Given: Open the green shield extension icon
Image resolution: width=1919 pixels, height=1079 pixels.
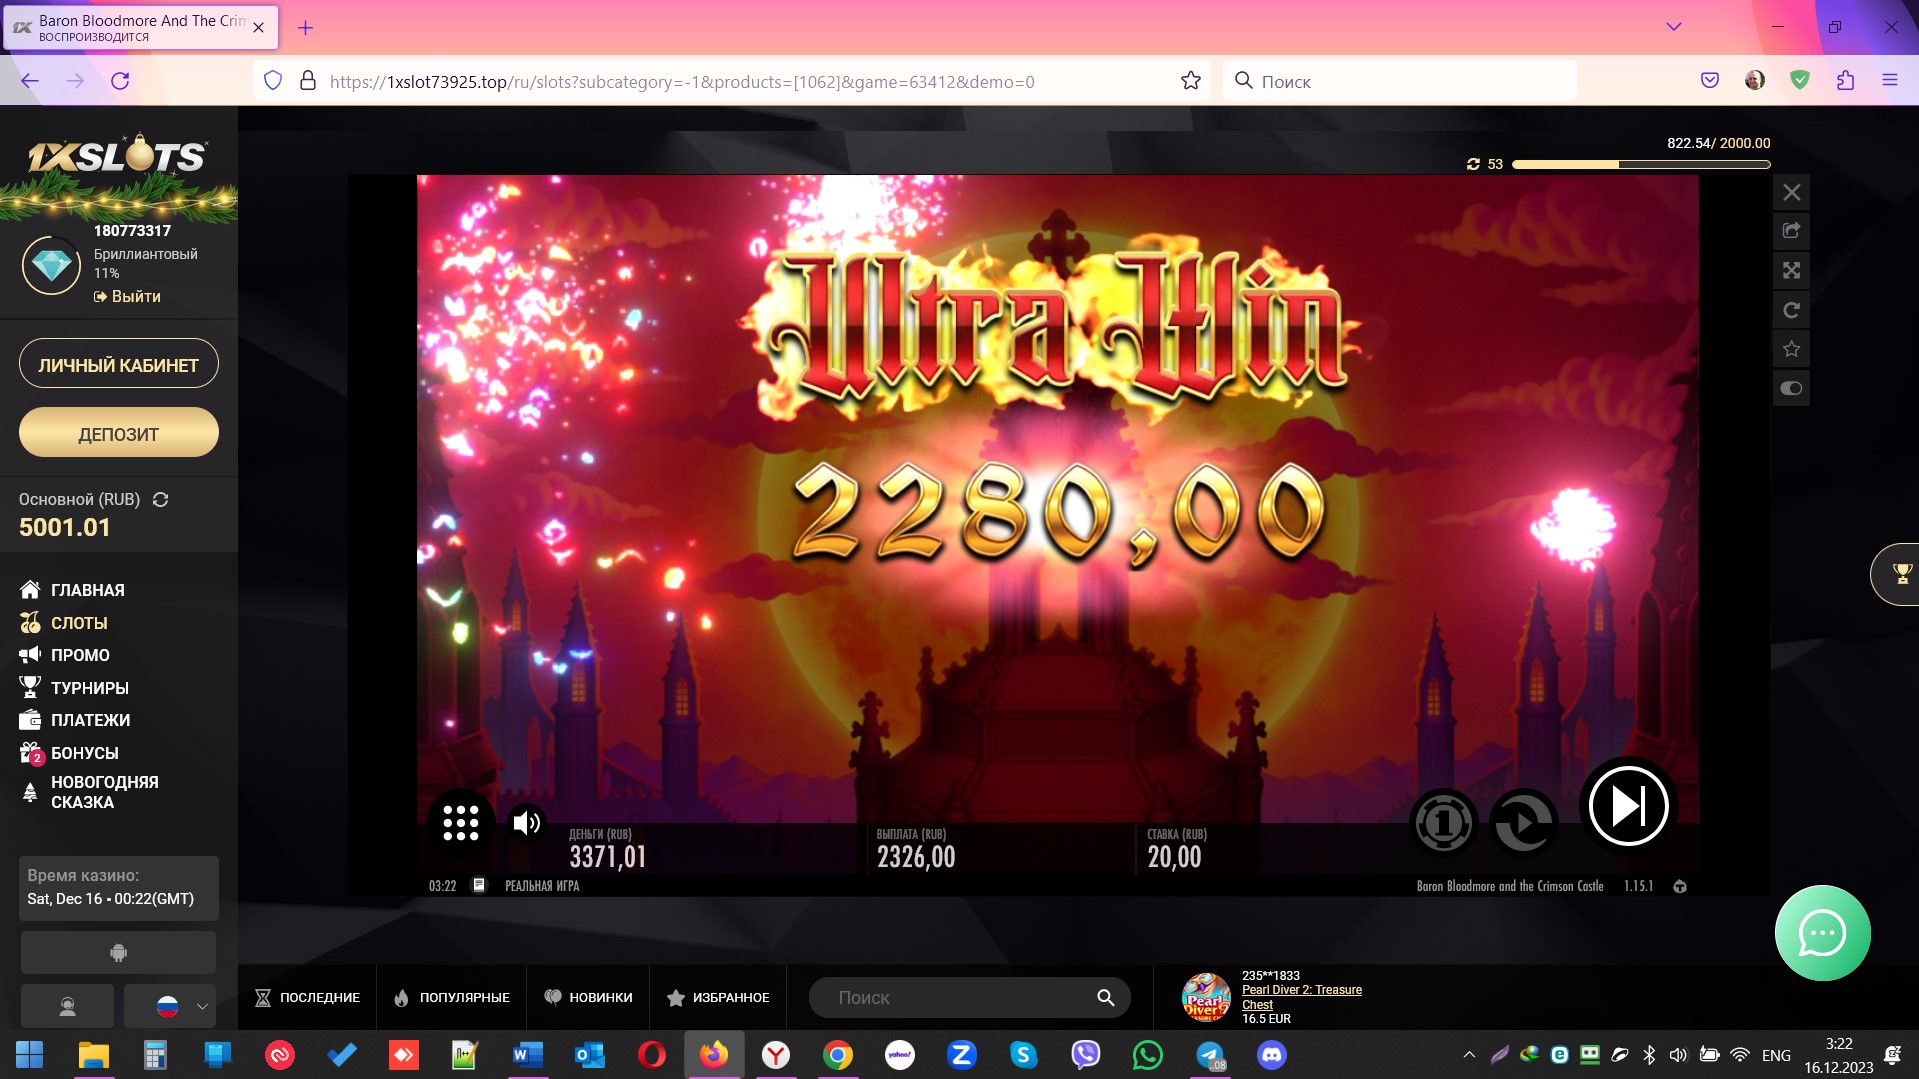Looking at the screenshot, I should [1800, 81].
